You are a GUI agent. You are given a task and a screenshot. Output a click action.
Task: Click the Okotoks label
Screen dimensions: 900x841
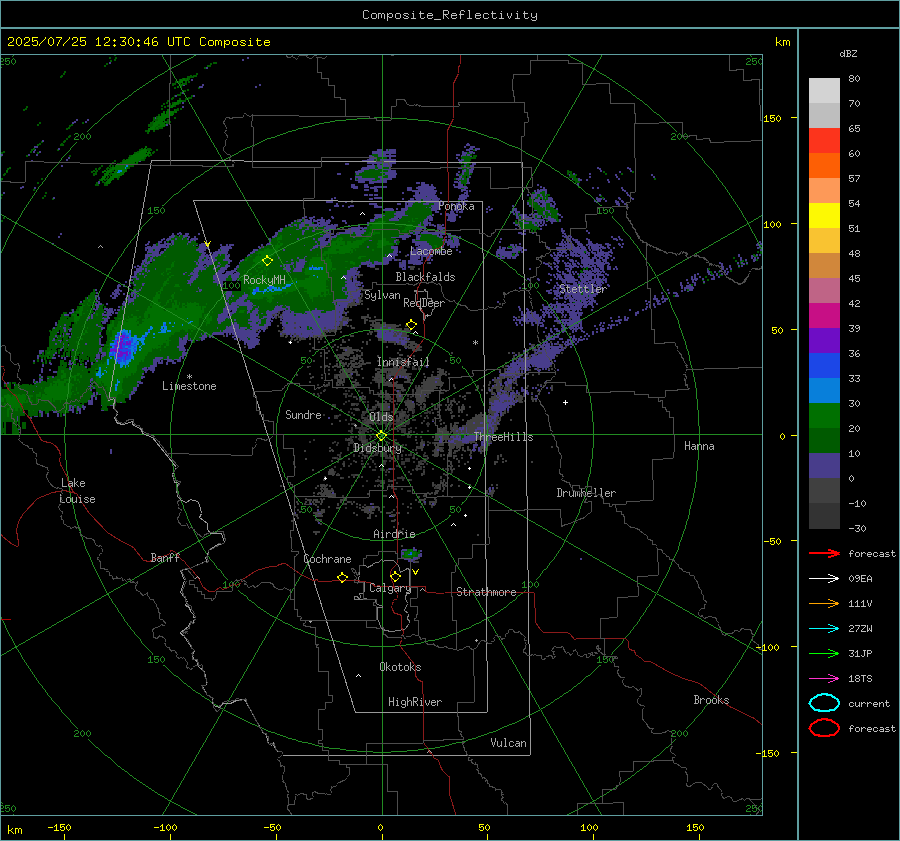[x=400, y=667]
